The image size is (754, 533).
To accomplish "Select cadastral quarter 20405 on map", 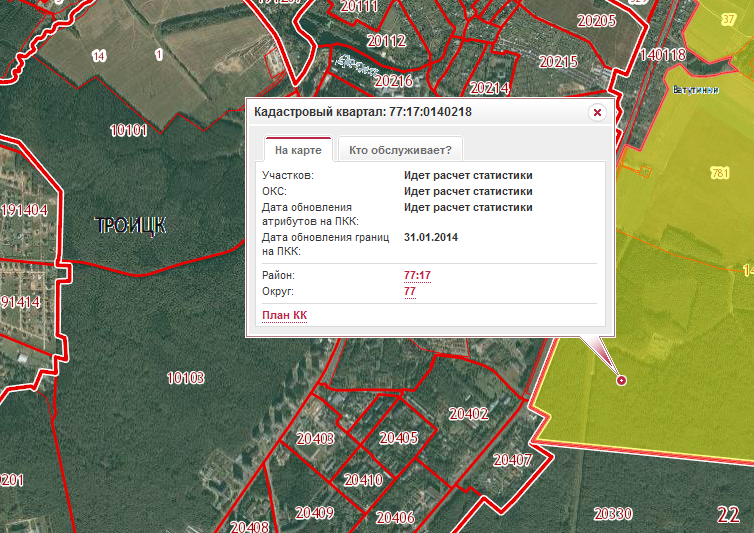I will pyautogui.click(x=399, y=438).
